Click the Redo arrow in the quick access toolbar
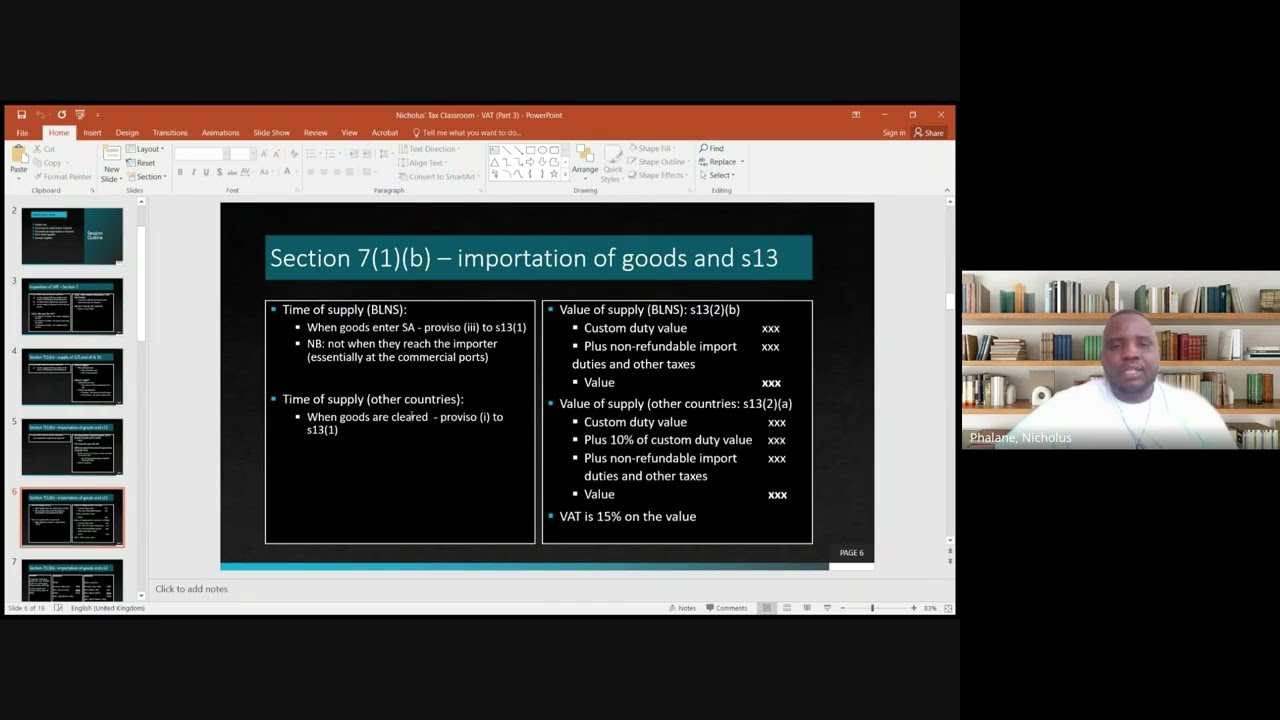 pyautogui.click(x=61, y=115)
